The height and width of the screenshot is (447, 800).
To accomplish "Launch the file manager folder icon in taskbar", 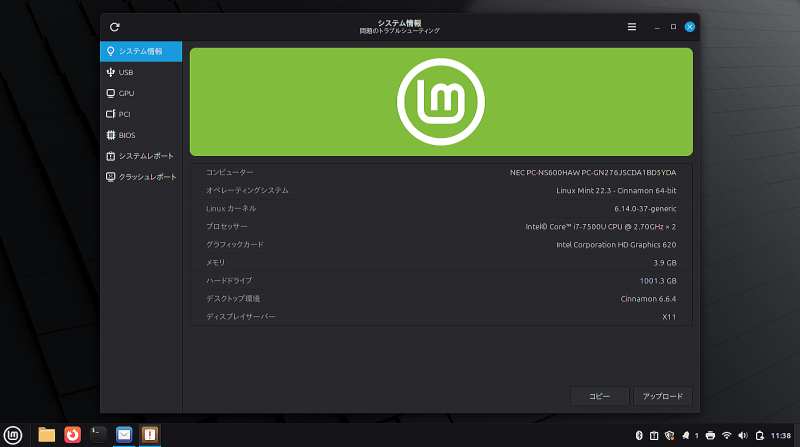I will pyautogui.click(x=46, y=434).
